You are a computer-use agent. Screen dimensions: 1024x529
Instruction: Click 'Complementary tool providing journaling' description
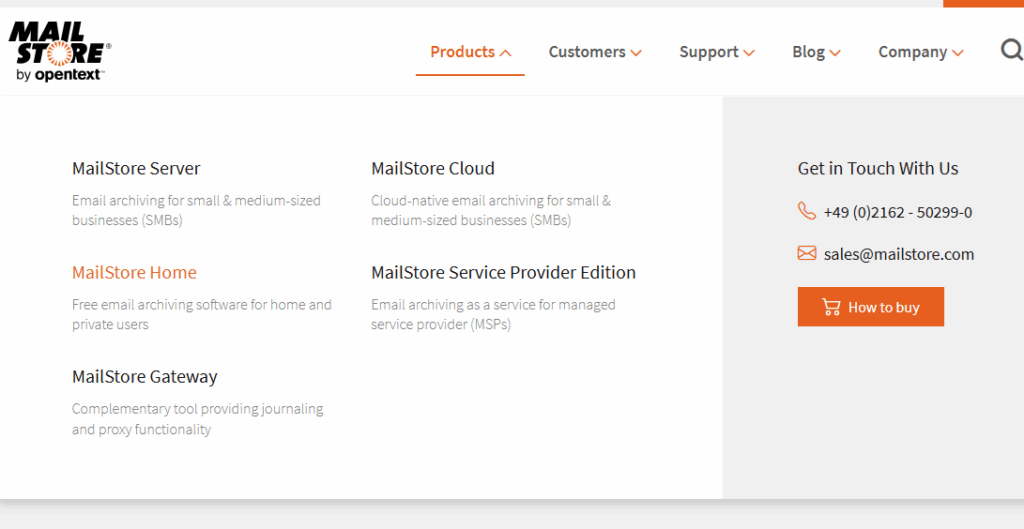click(x=197, y=419)
